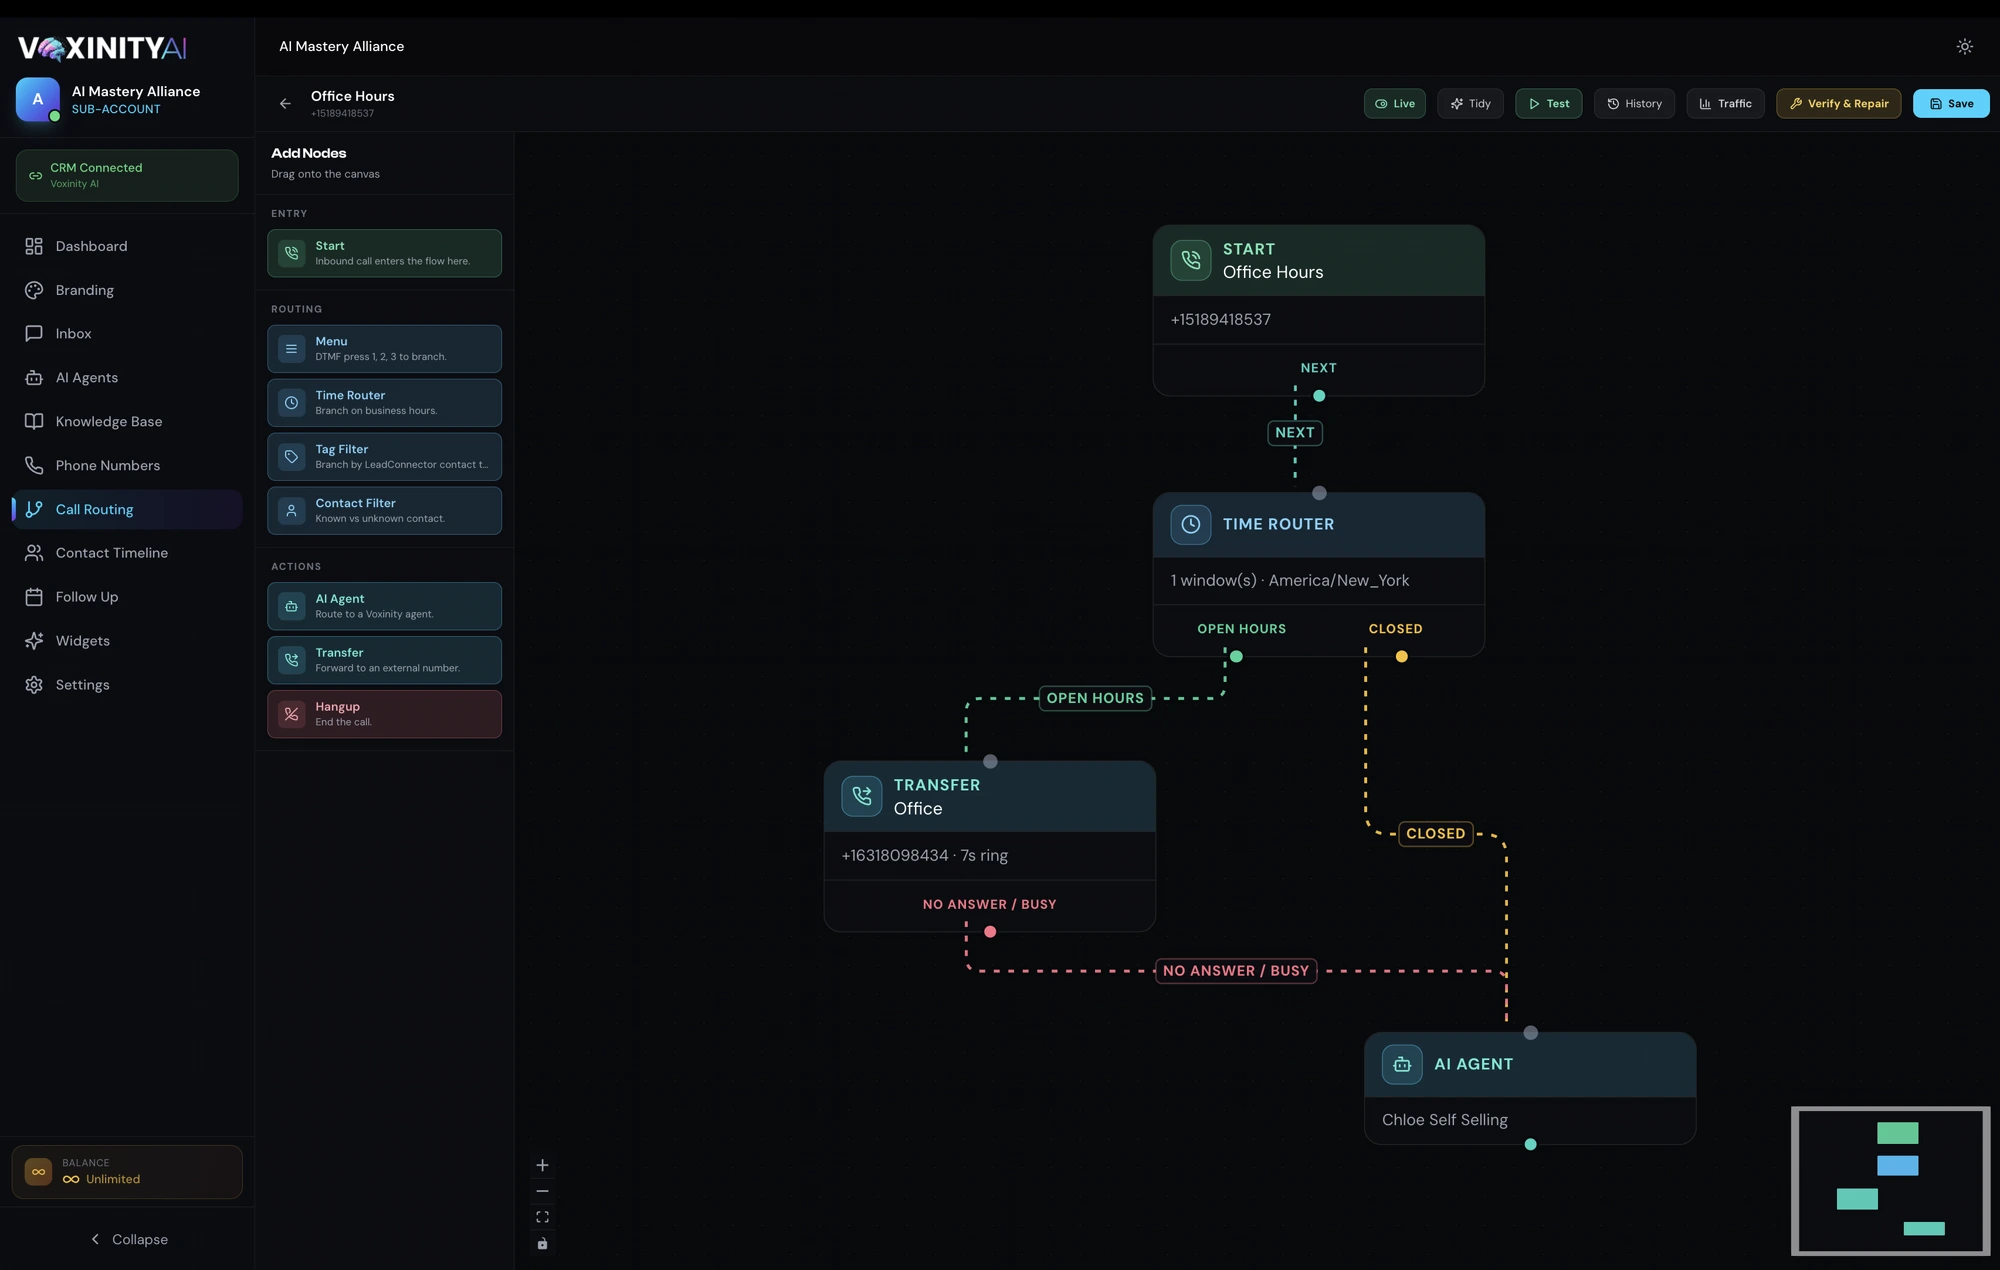
Task: Tidy the canvas layout
Action: click(x=1470, y=104)
